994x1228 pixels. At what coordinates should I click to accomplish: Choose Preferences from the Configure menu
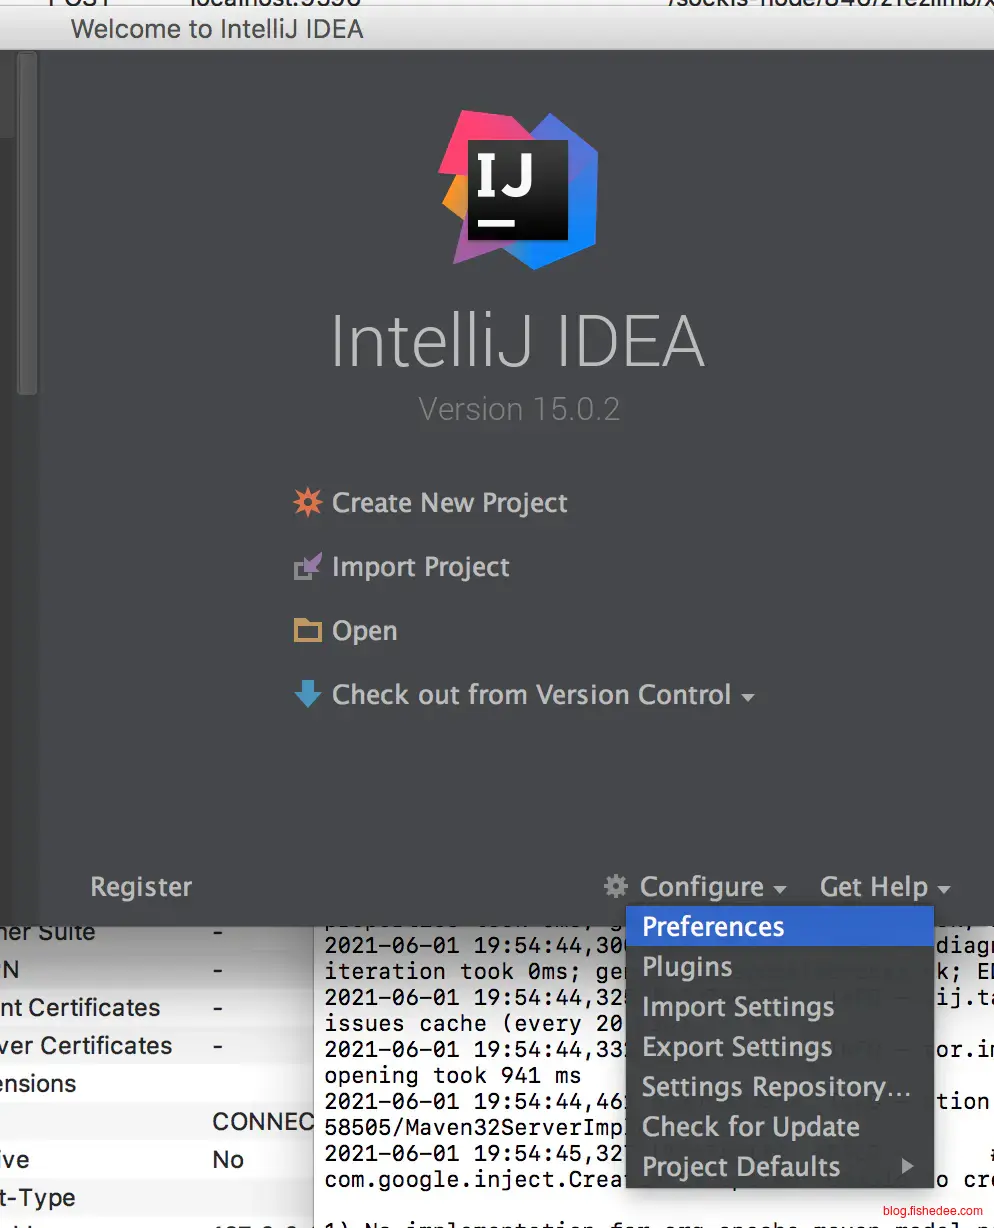(713, 927)
